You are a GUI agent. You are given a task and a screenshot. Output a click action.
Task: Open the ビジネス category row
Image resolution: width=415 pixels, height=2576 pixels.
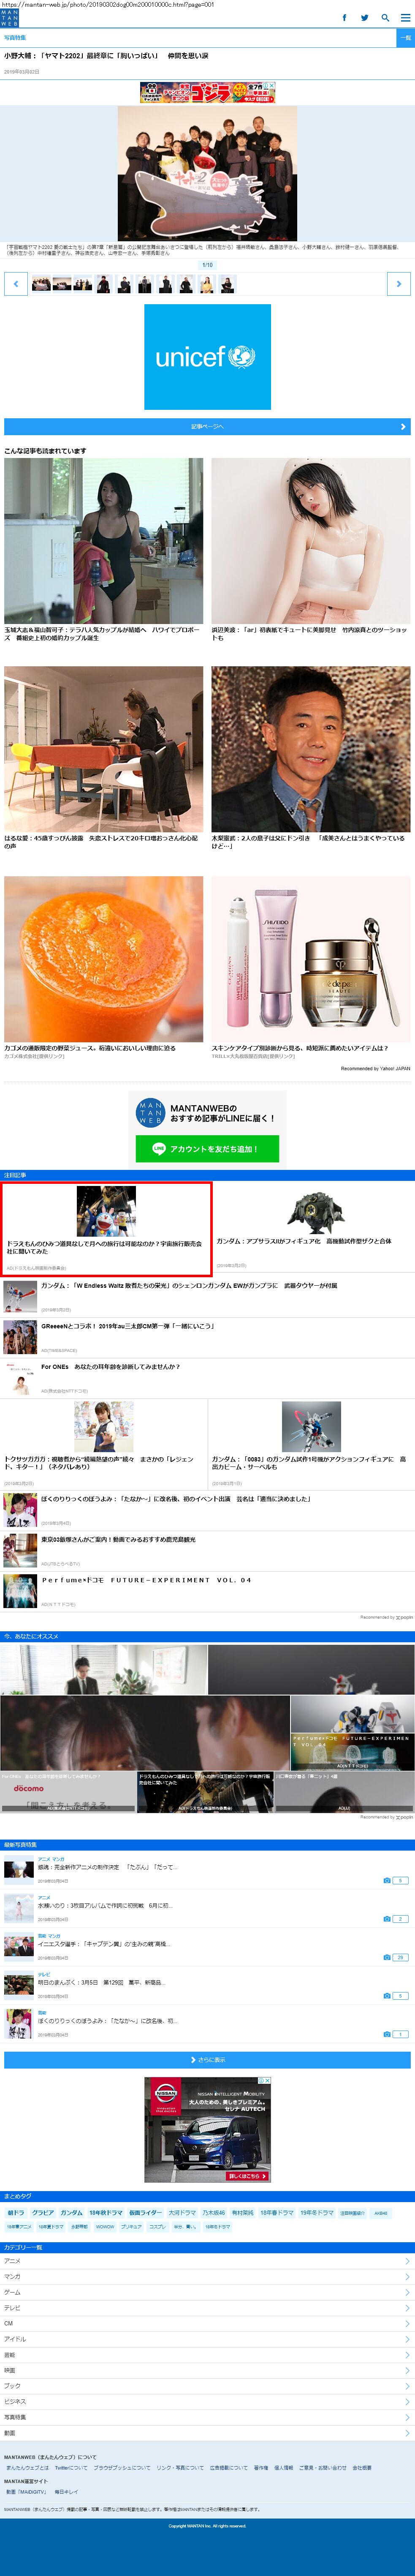[207, 2401]
